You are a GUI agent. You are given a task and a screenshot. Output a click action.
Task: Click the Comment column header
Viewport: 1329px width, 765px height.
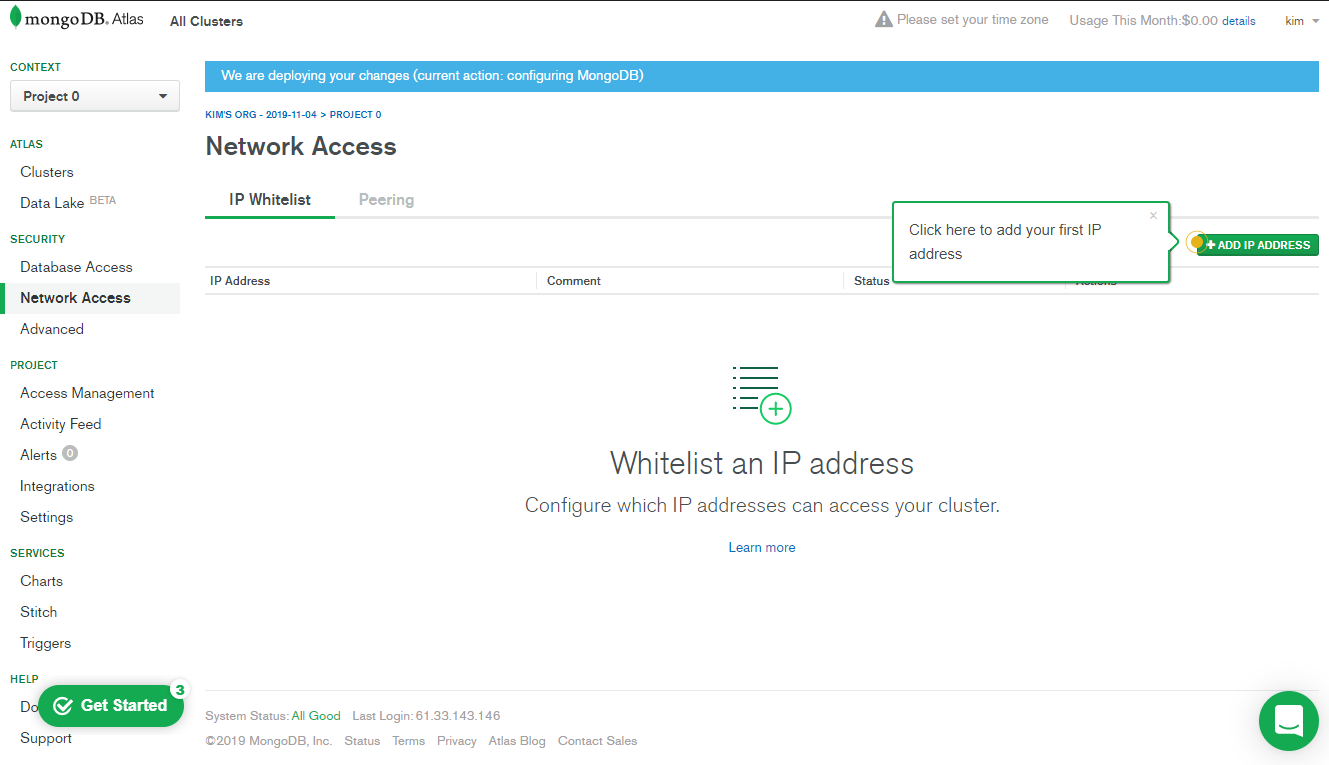[x=574, y=281]
